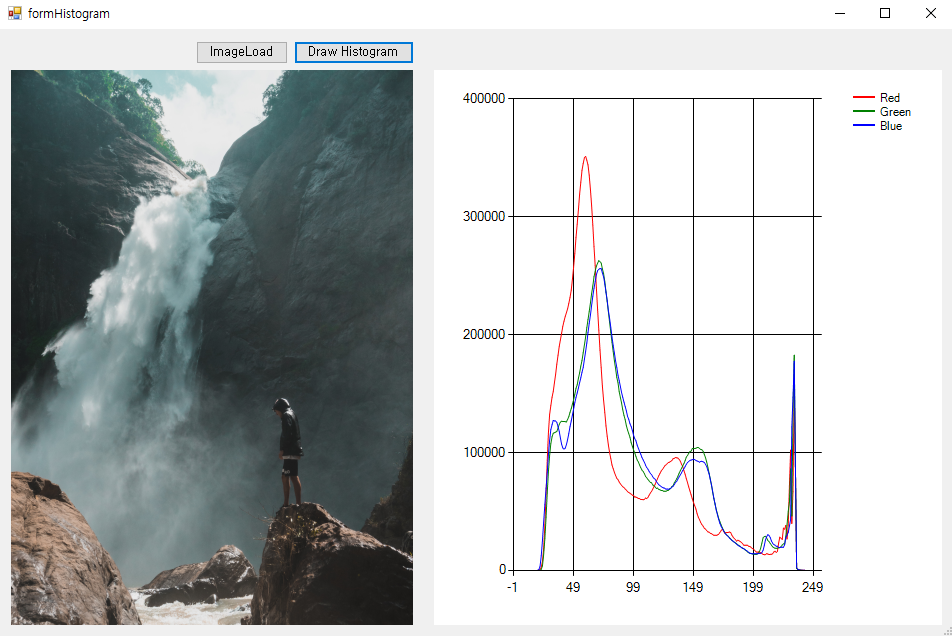This screenshot has height=636, width=952.
Task: Click the ImageLoad button
Action: 242,52
